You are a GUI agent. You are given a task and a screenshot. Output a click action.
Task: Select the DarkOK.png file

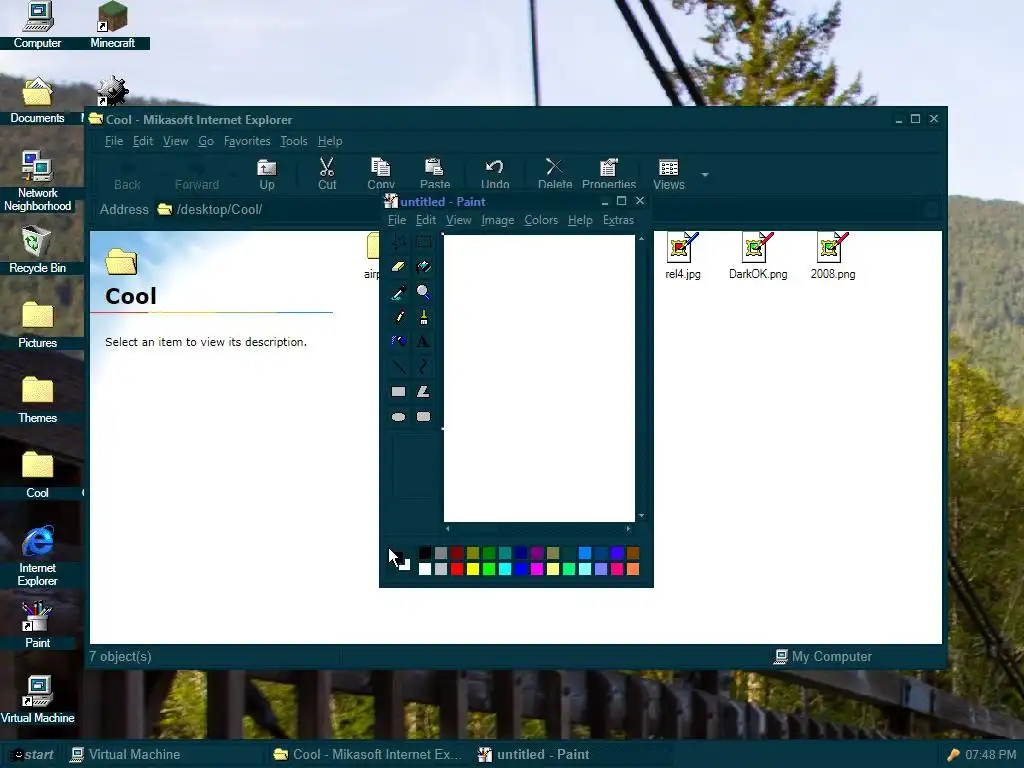coord(758,255)
